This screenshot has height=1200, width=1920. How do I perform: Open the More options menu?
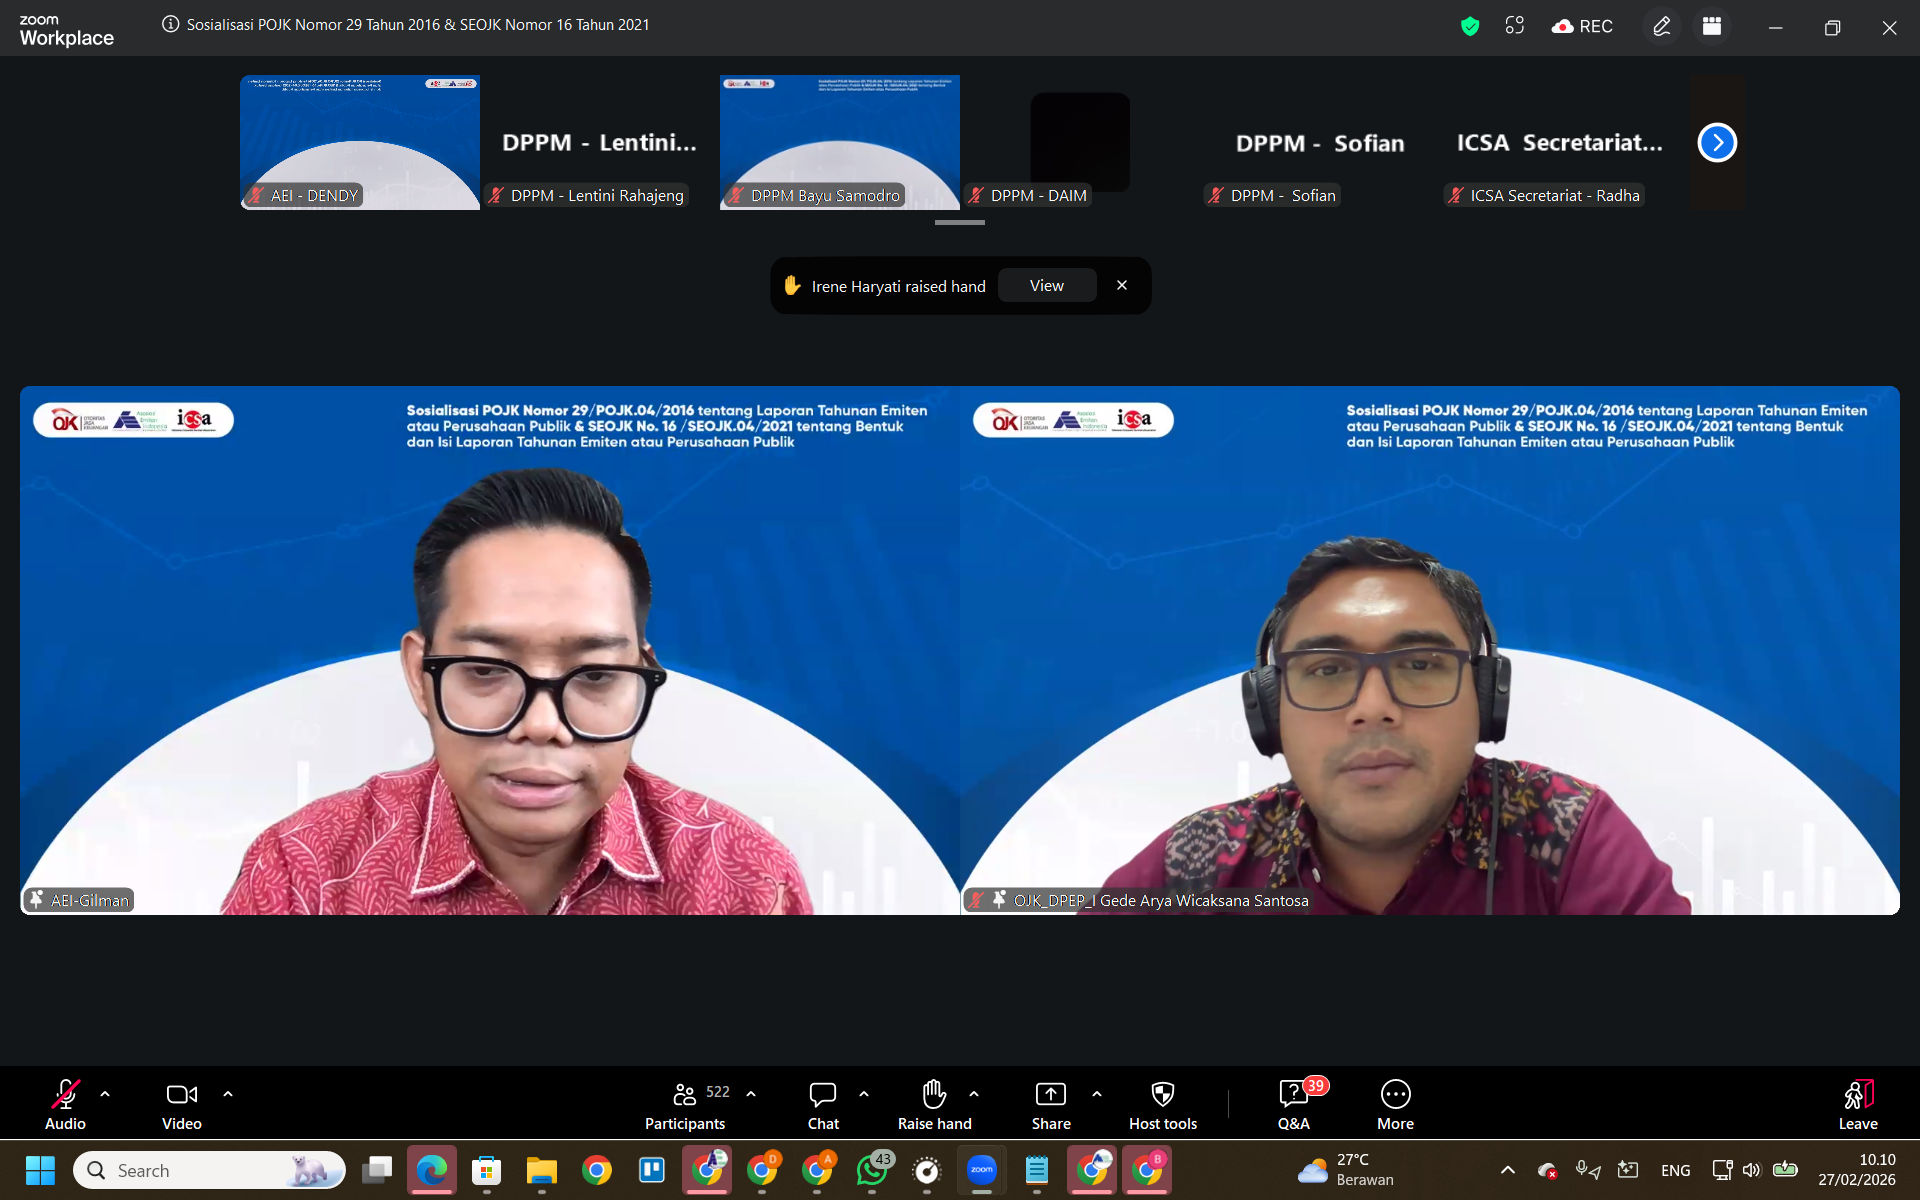1395,1104
